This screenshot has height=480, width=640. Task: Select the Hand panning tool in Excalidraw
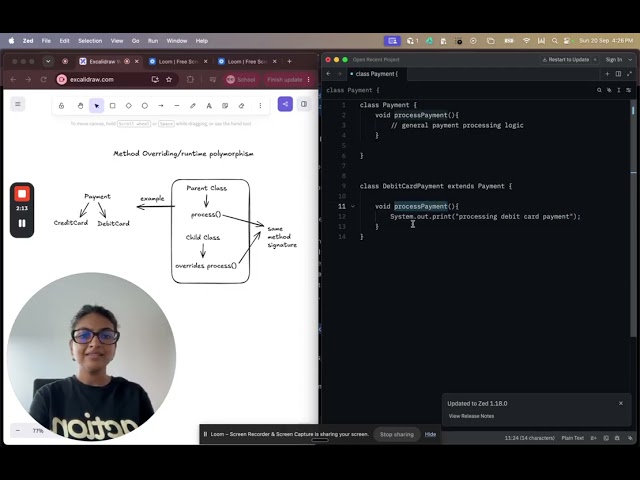click(80, 106)
